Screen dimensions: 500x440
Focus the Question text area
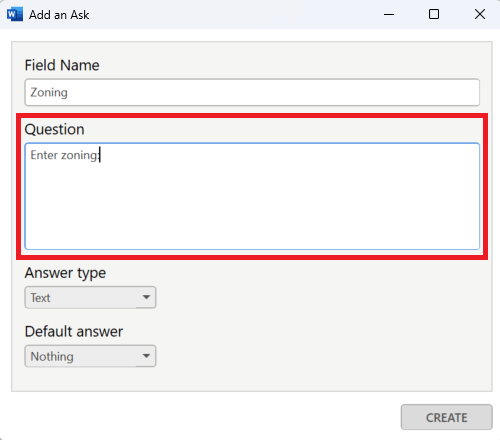click(x=252, y=196)
